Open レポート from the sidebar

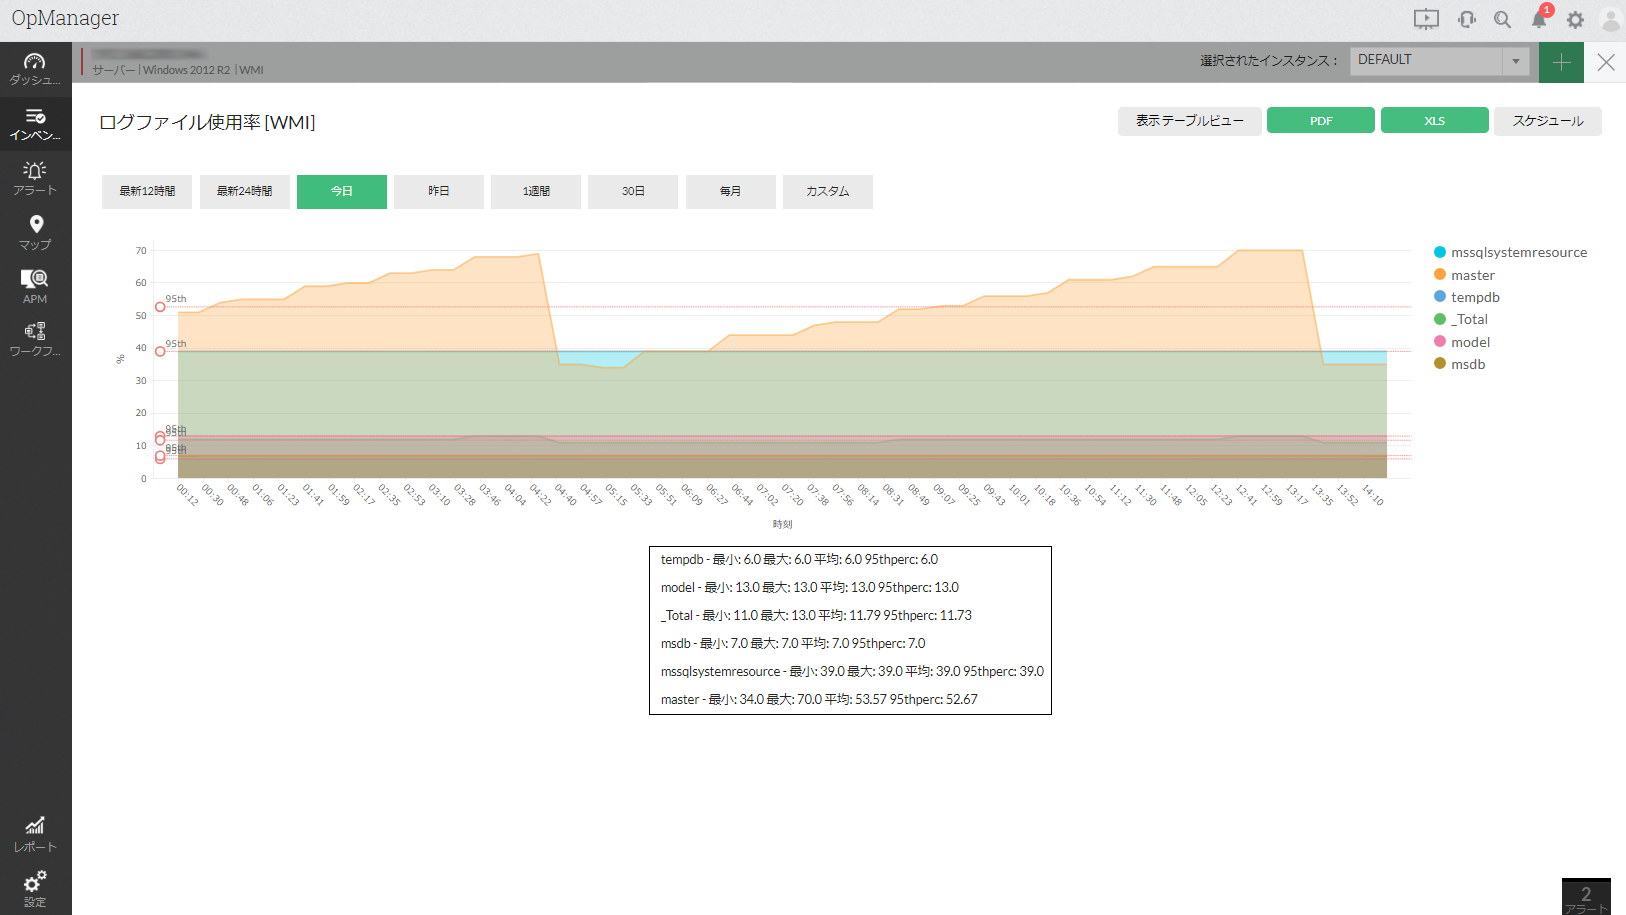(35, 833)
